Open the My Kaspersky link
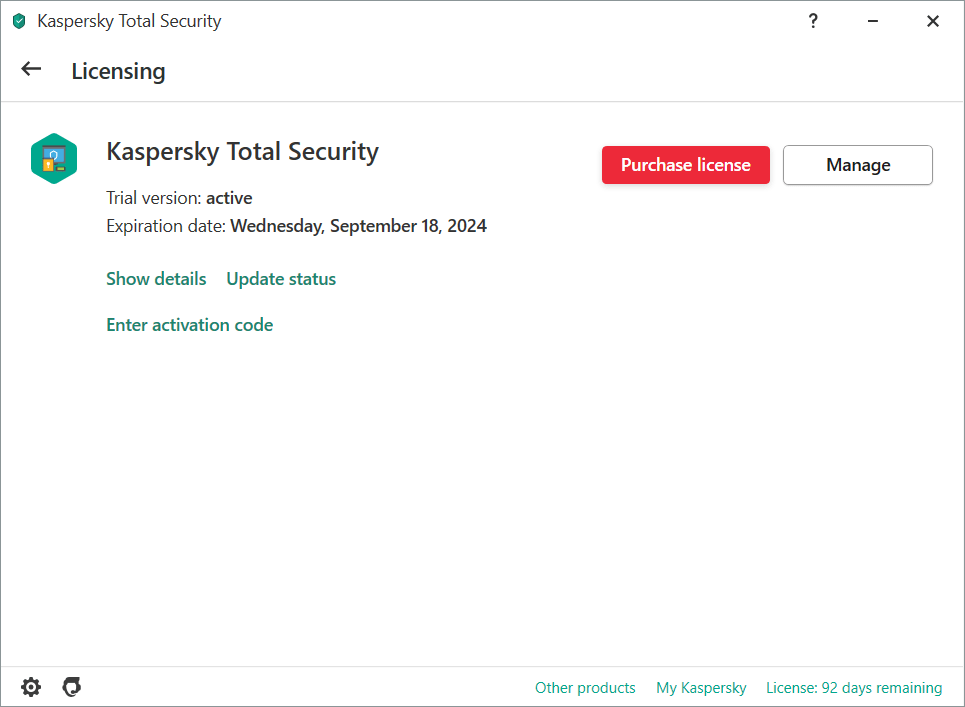The image size is (965, 707). (x=701, y=688)
